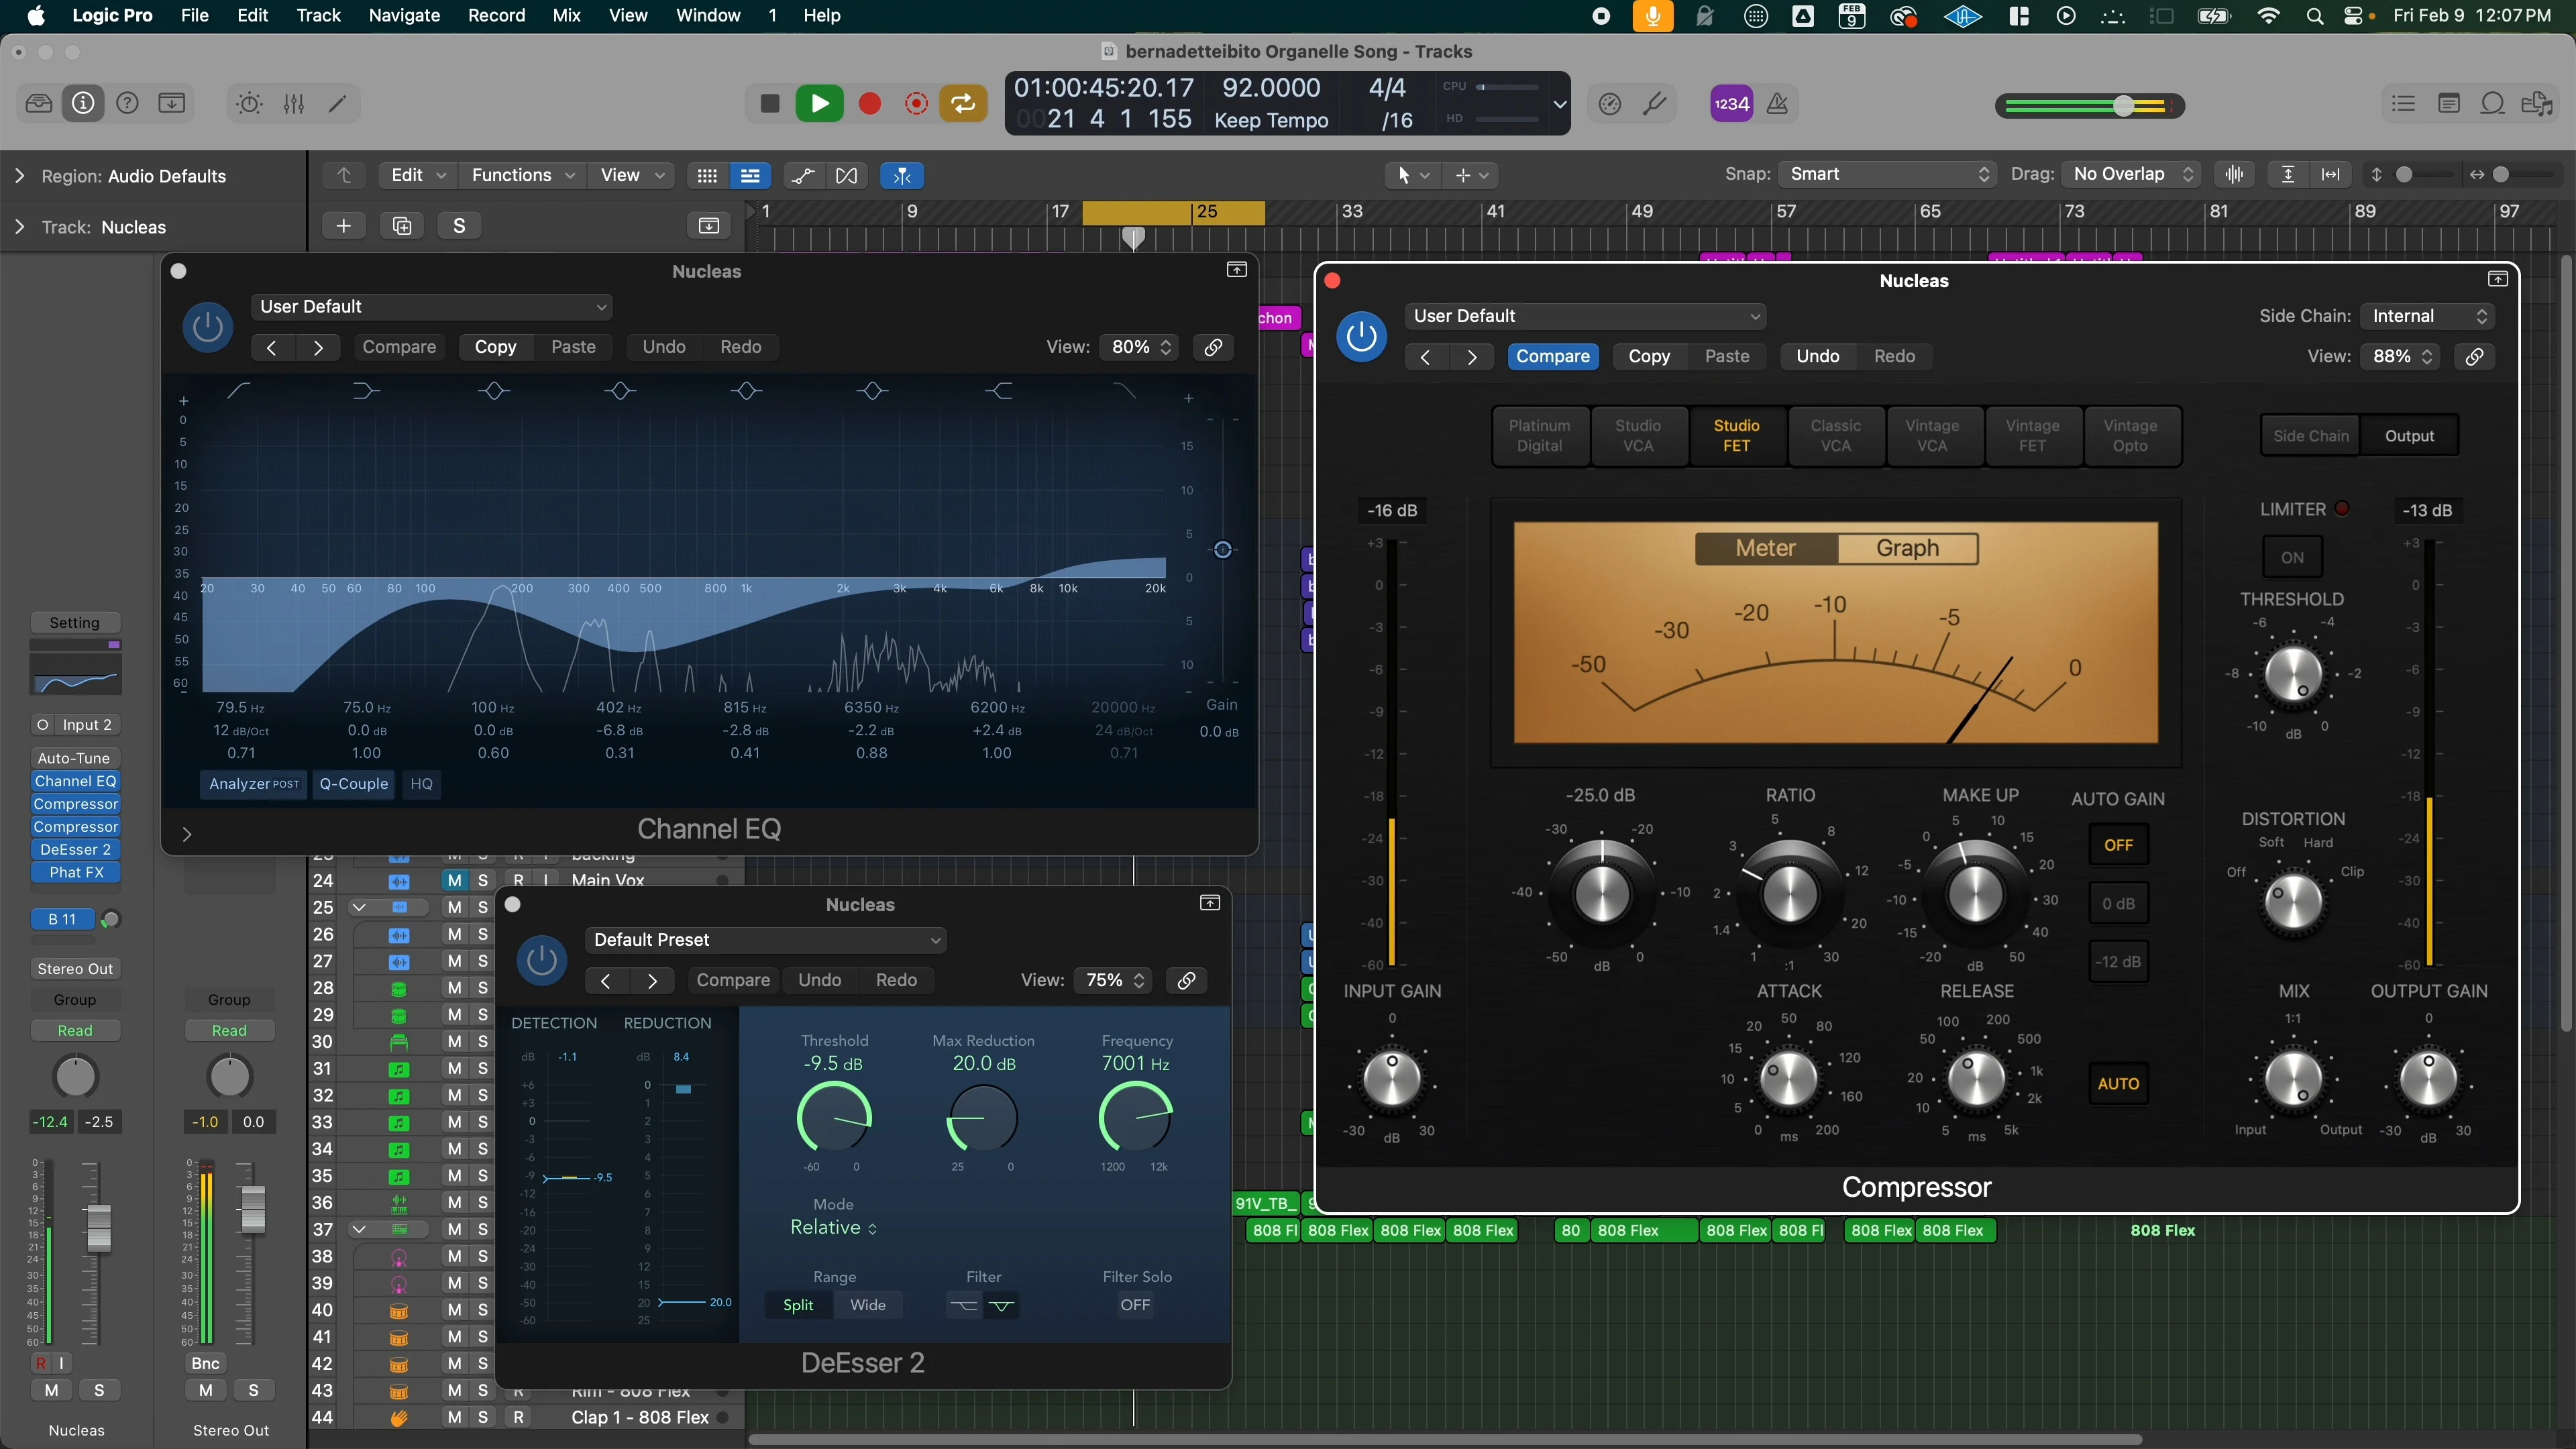The image size is (2576, 1449).
Task: Open the Note Pads icon top right
Action: click(x=2449, y=104)
